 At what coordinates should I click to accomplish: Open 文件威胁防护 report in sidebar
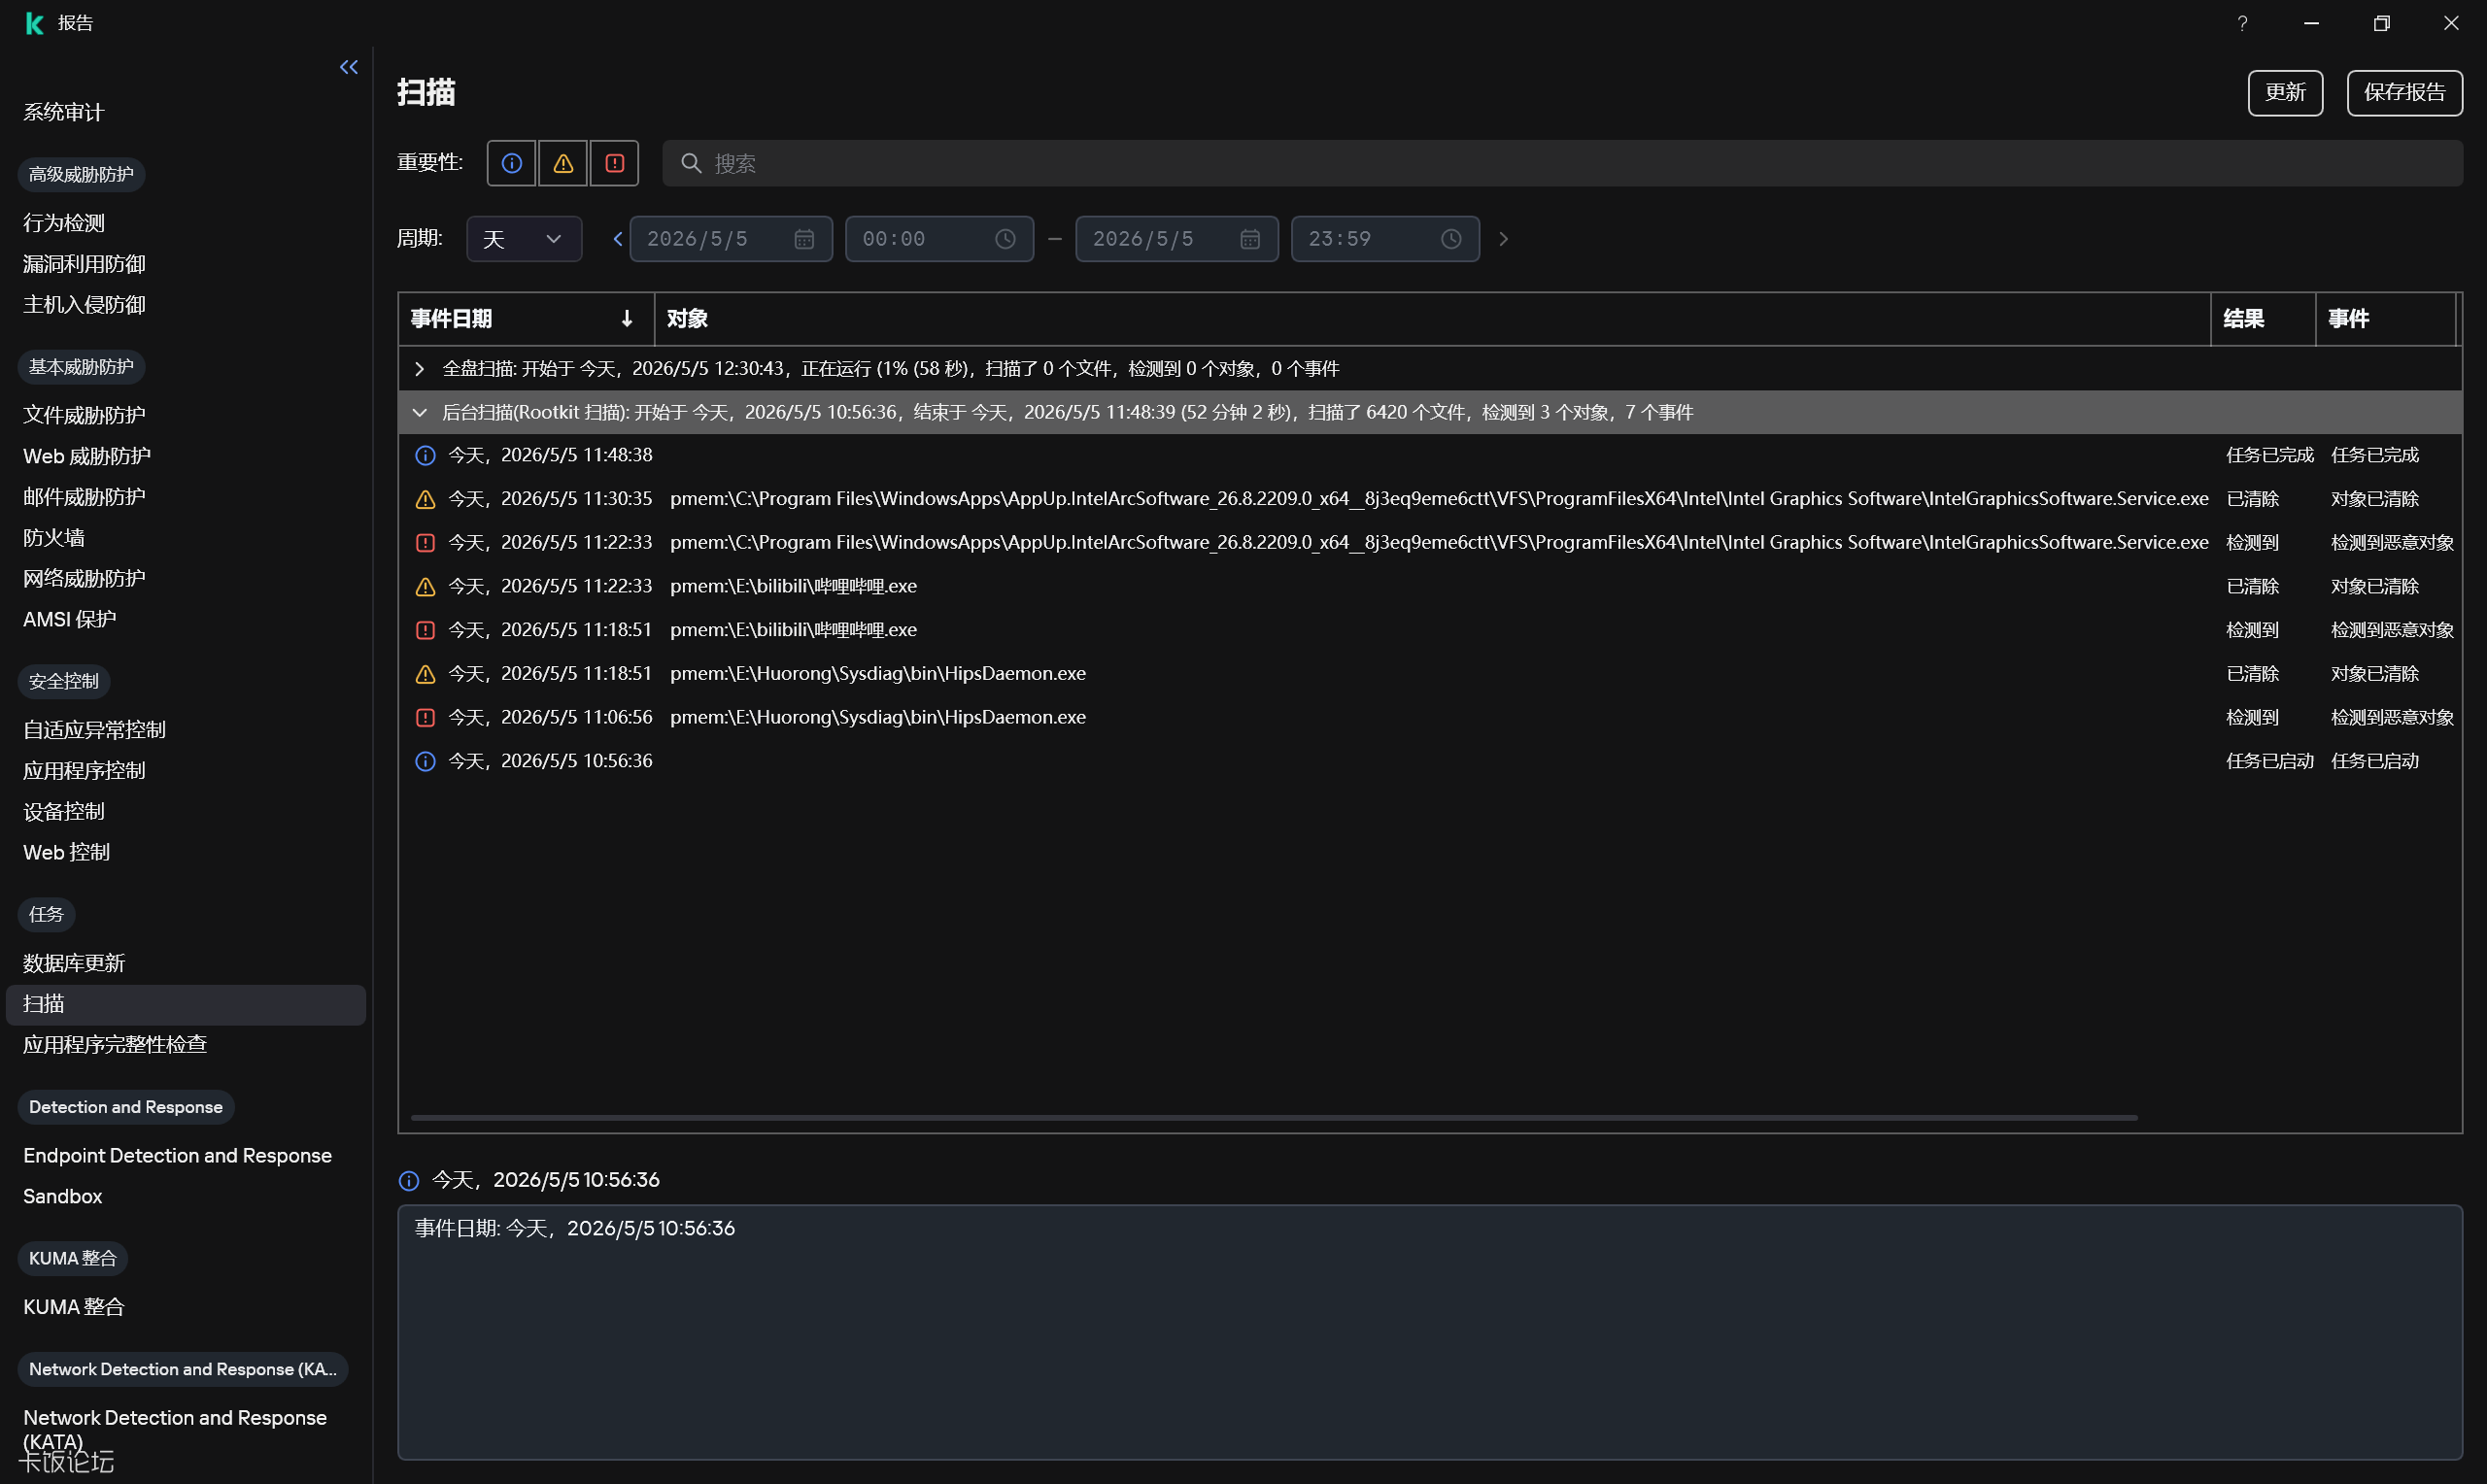84,415
